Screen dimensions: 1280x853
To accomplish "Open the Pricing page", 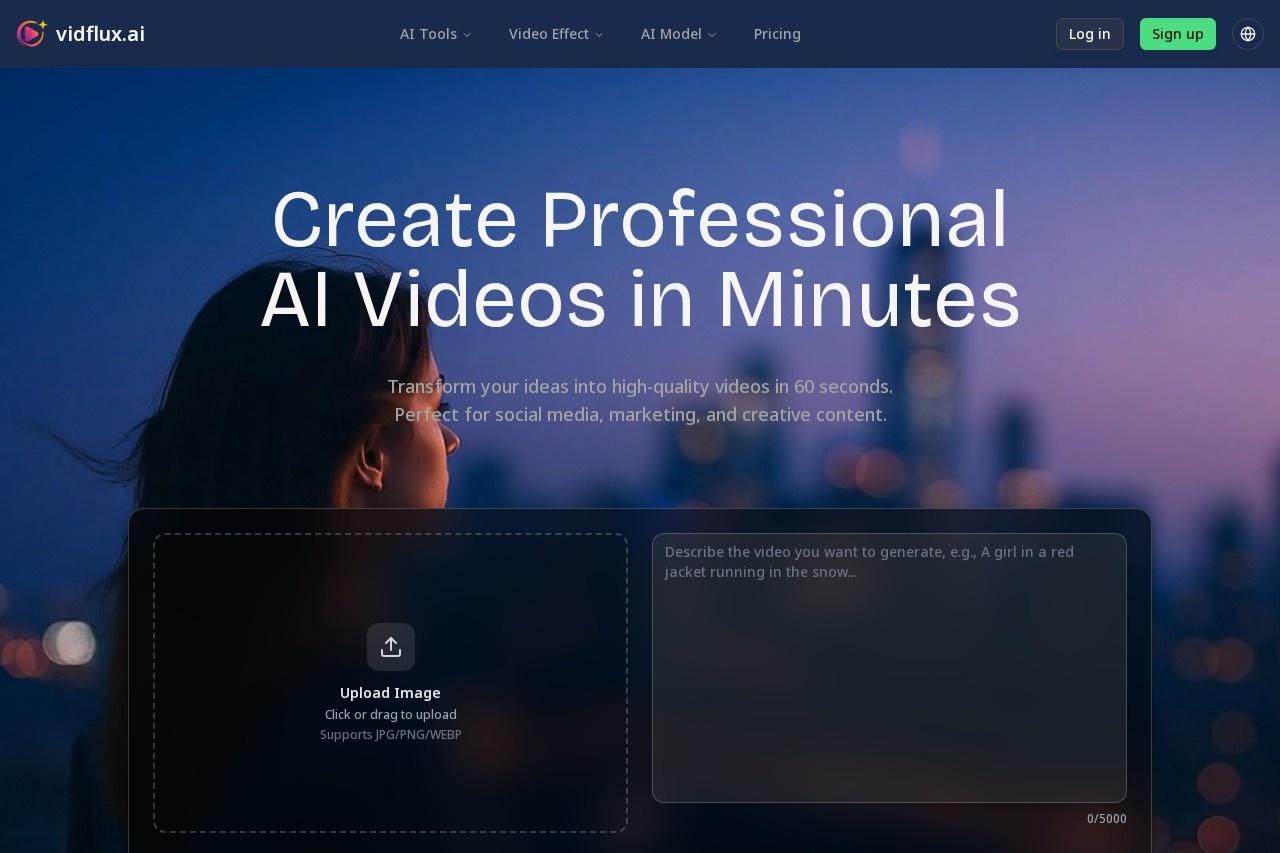I will pyautogui.click(x=777, y=34).
